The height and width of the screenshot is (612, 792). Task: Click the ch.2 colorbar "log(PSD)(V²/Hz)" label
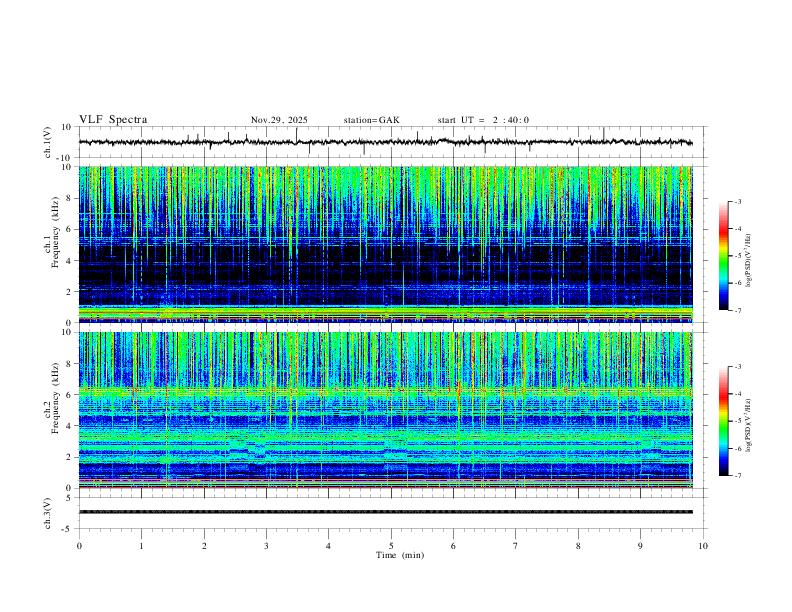click(748, 425)
